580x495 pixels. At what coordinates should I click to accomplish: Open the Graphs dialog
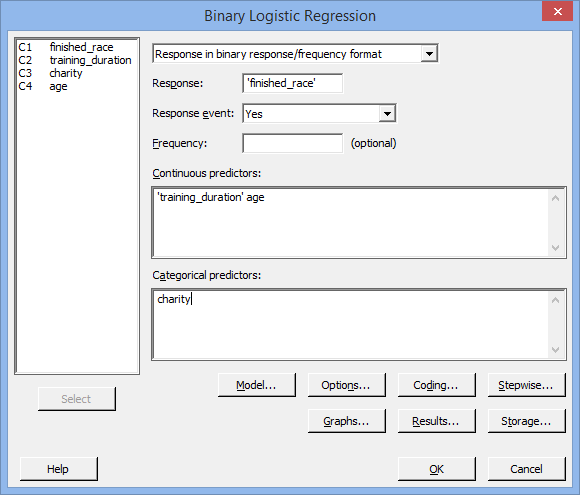(x=347, y=421)
